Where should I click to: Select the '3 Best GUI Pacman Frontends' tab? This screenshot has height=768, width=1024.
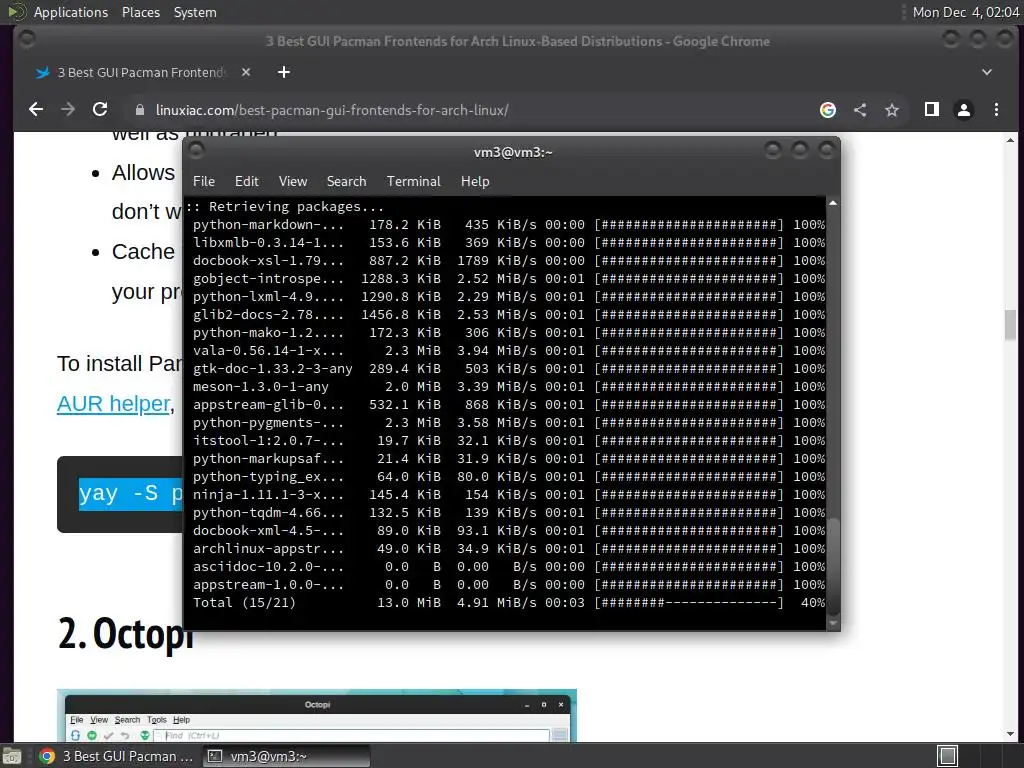140,72
